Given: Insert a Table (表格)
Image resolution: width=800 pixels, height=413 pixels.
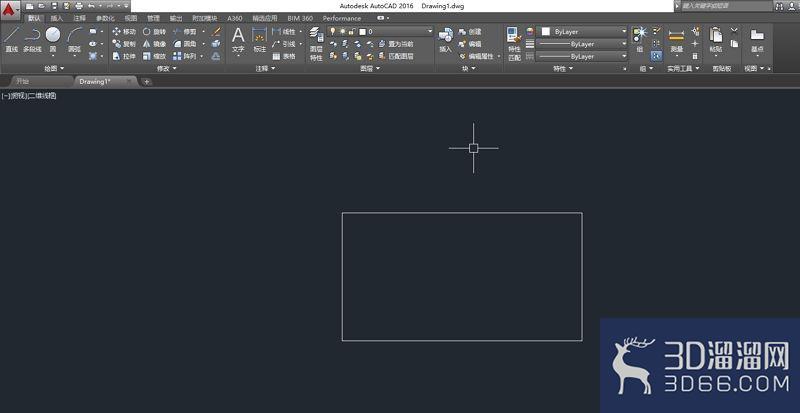Looking at the screenshot, I should coord(284,56).
